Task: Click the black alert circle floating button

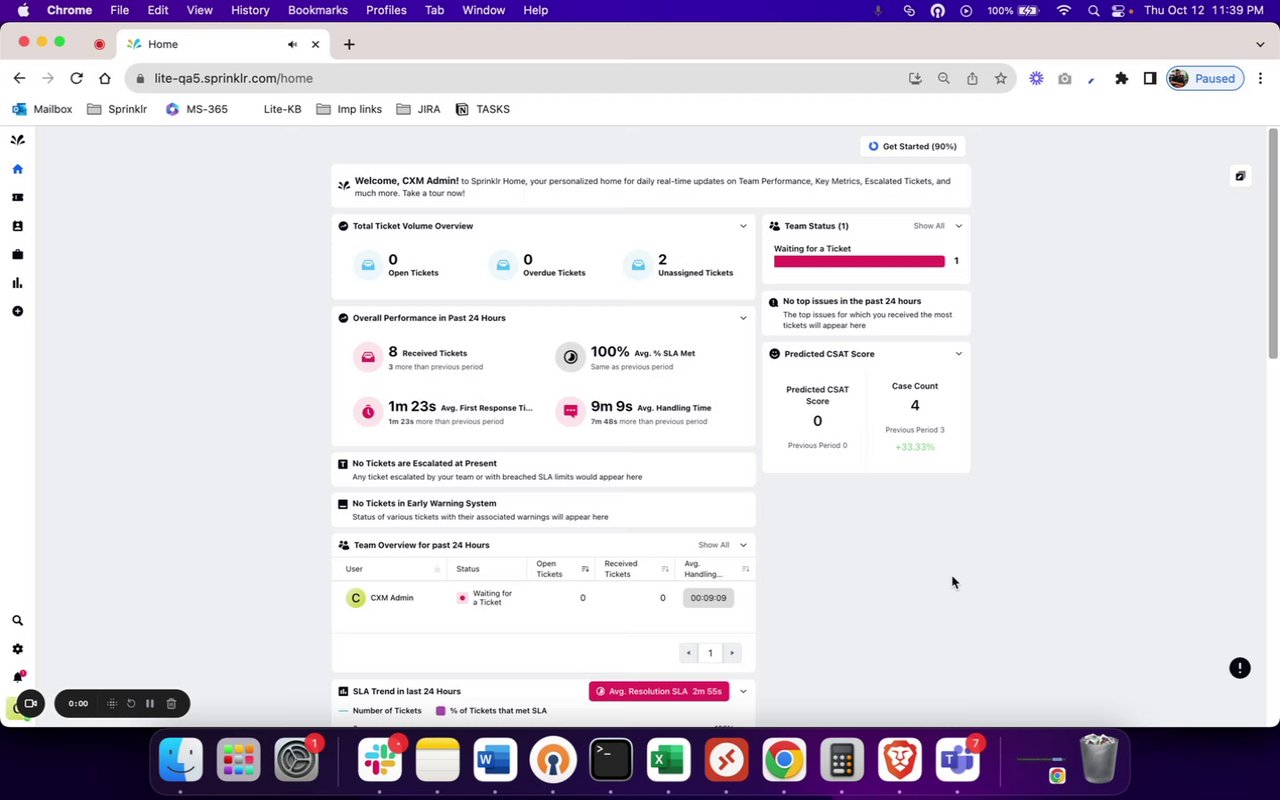Action: click(x=1240, y=668)
